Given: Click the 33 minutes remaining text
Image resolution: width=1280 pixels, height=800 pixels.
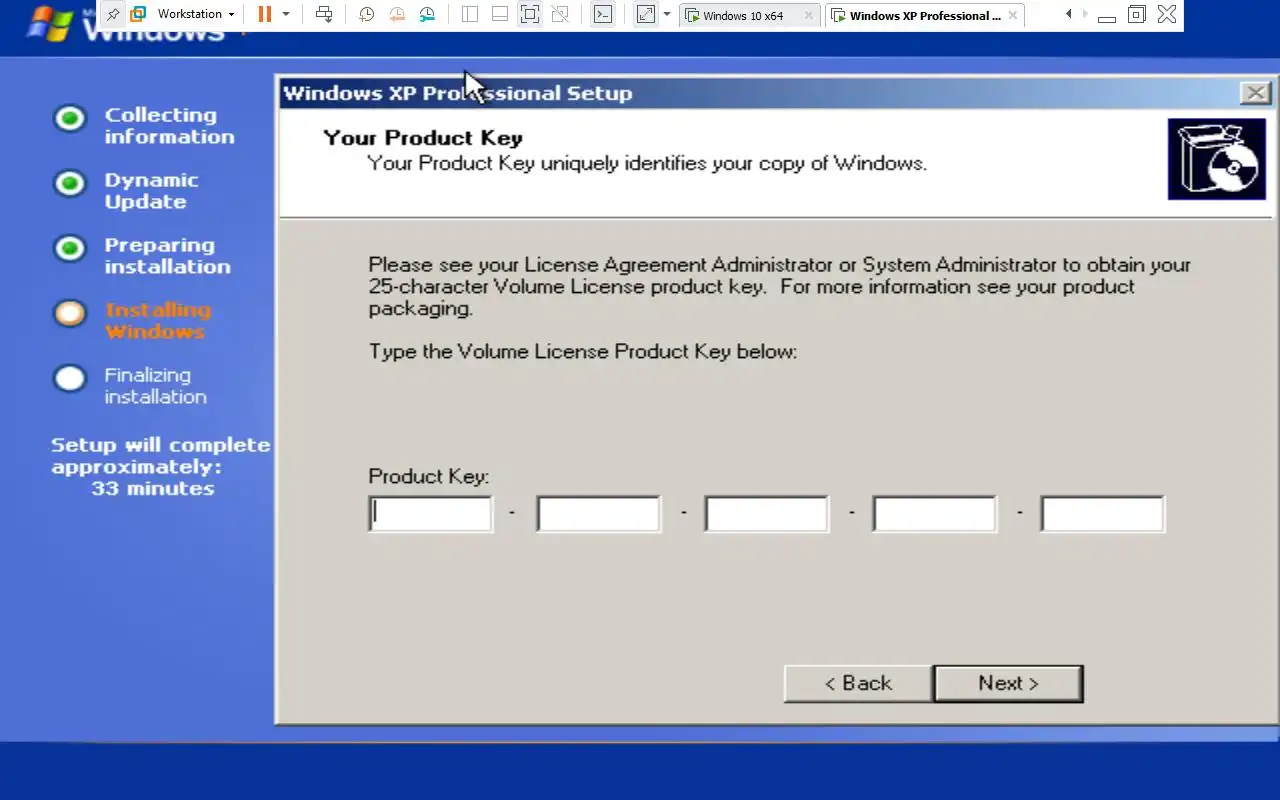Looking at the screenshot, I should [153, 489].
